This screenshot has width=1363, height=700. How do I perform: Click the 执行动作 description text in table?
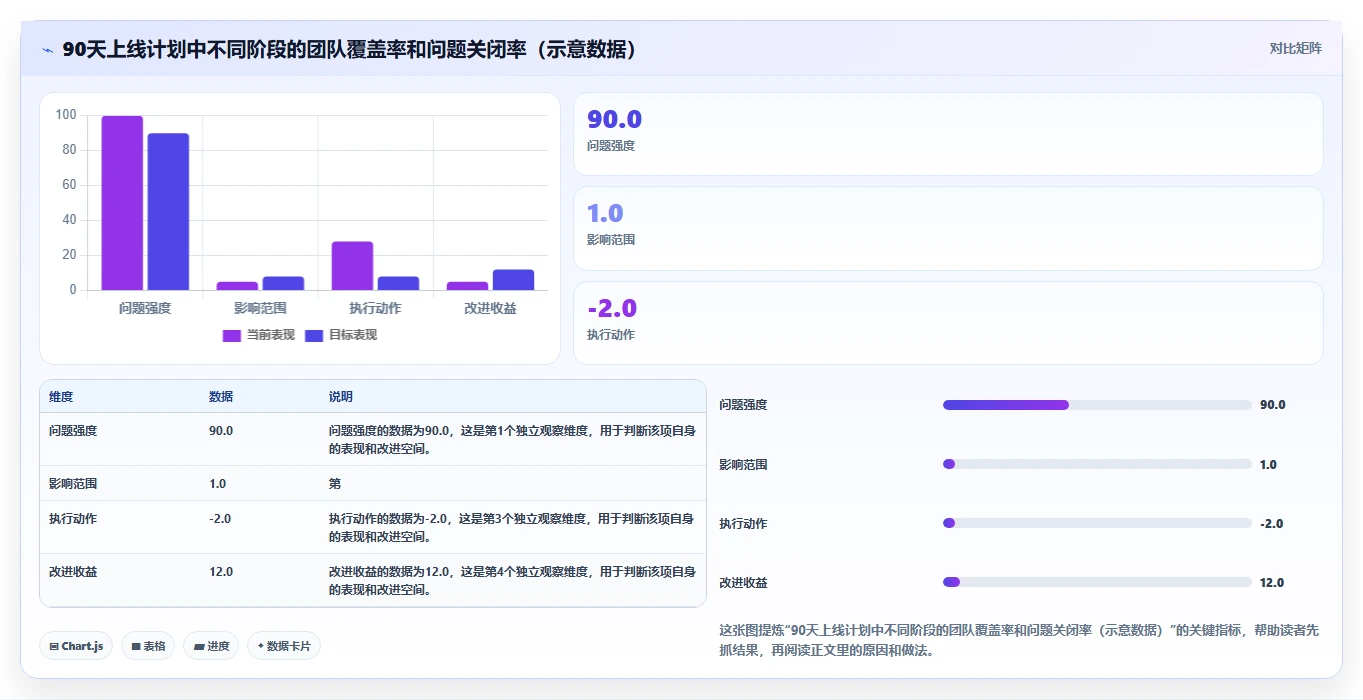(512, 528)
